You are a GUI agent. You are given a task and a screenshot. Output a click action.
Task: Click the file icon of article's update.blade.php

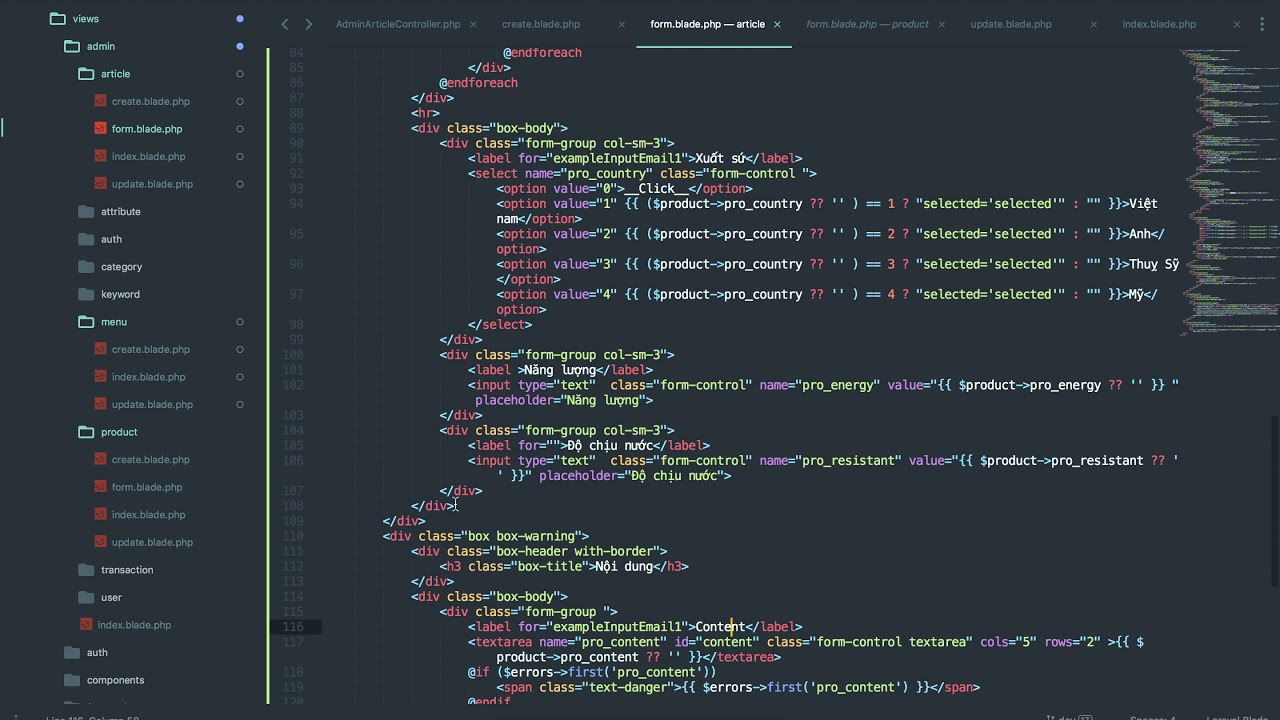(100, 184)
